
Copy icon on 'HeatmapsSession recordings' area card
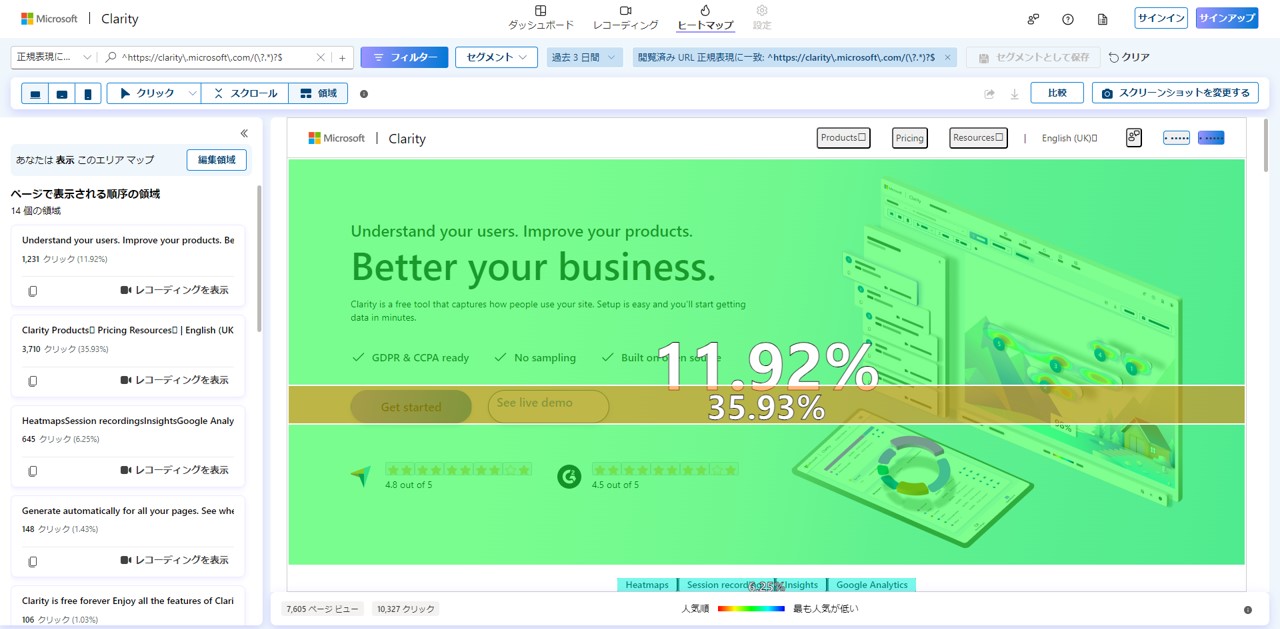tap(33, 471)
